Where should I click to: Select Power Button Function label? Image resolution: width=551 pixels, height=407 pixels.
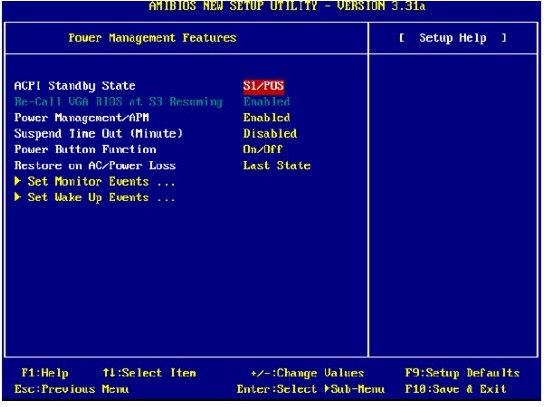[x=85, y=150]
